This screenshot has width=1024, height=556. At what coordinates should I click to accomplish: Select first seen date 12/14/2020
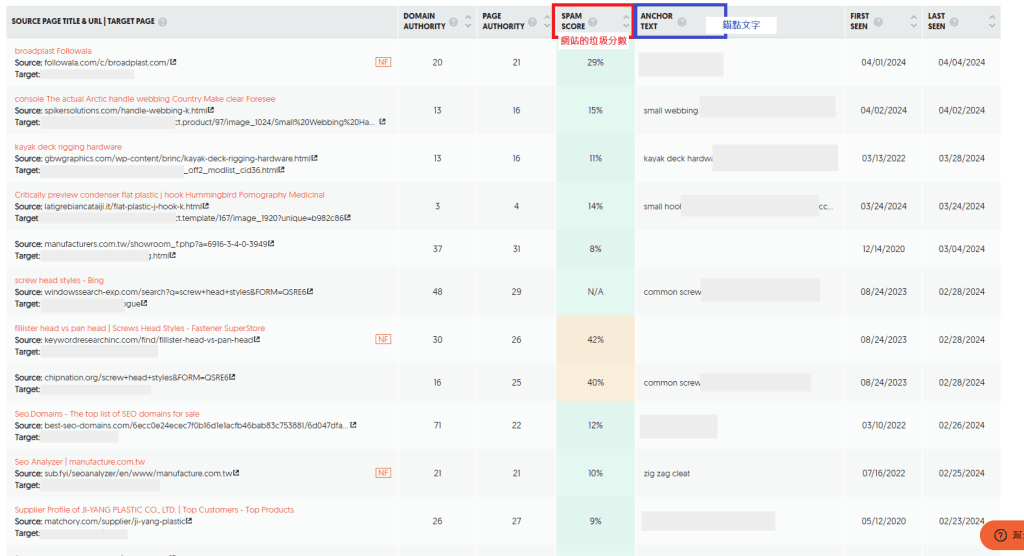(x=884, y=249)
